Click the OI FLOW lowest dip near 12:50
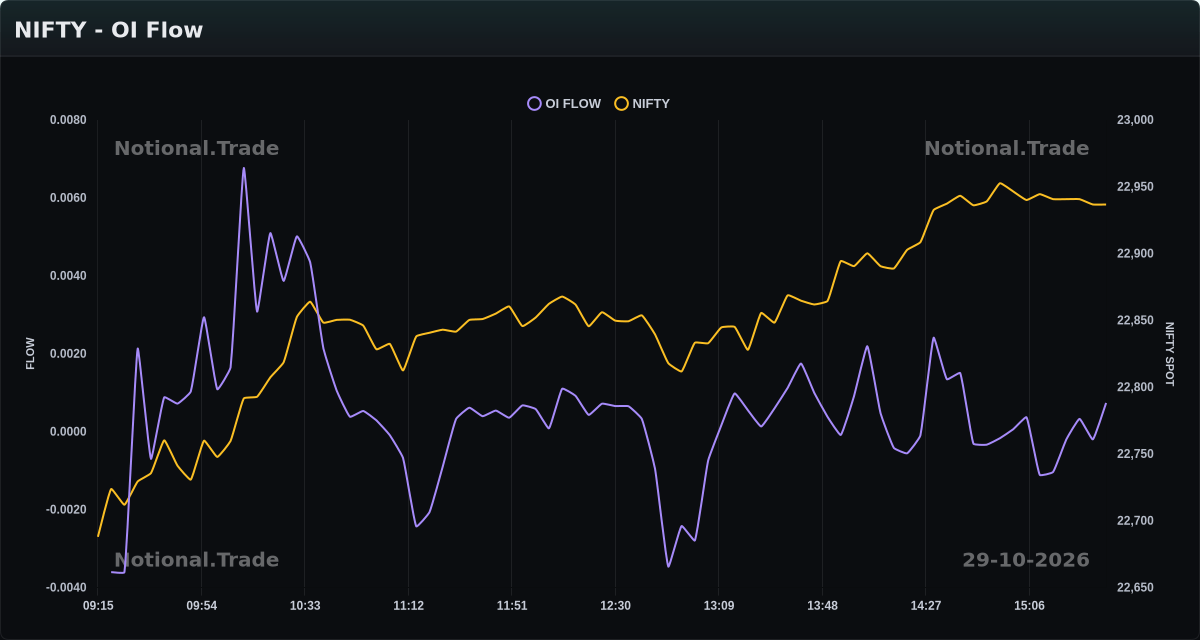Viewport: 1200px width, 640px height. (668, 566)
